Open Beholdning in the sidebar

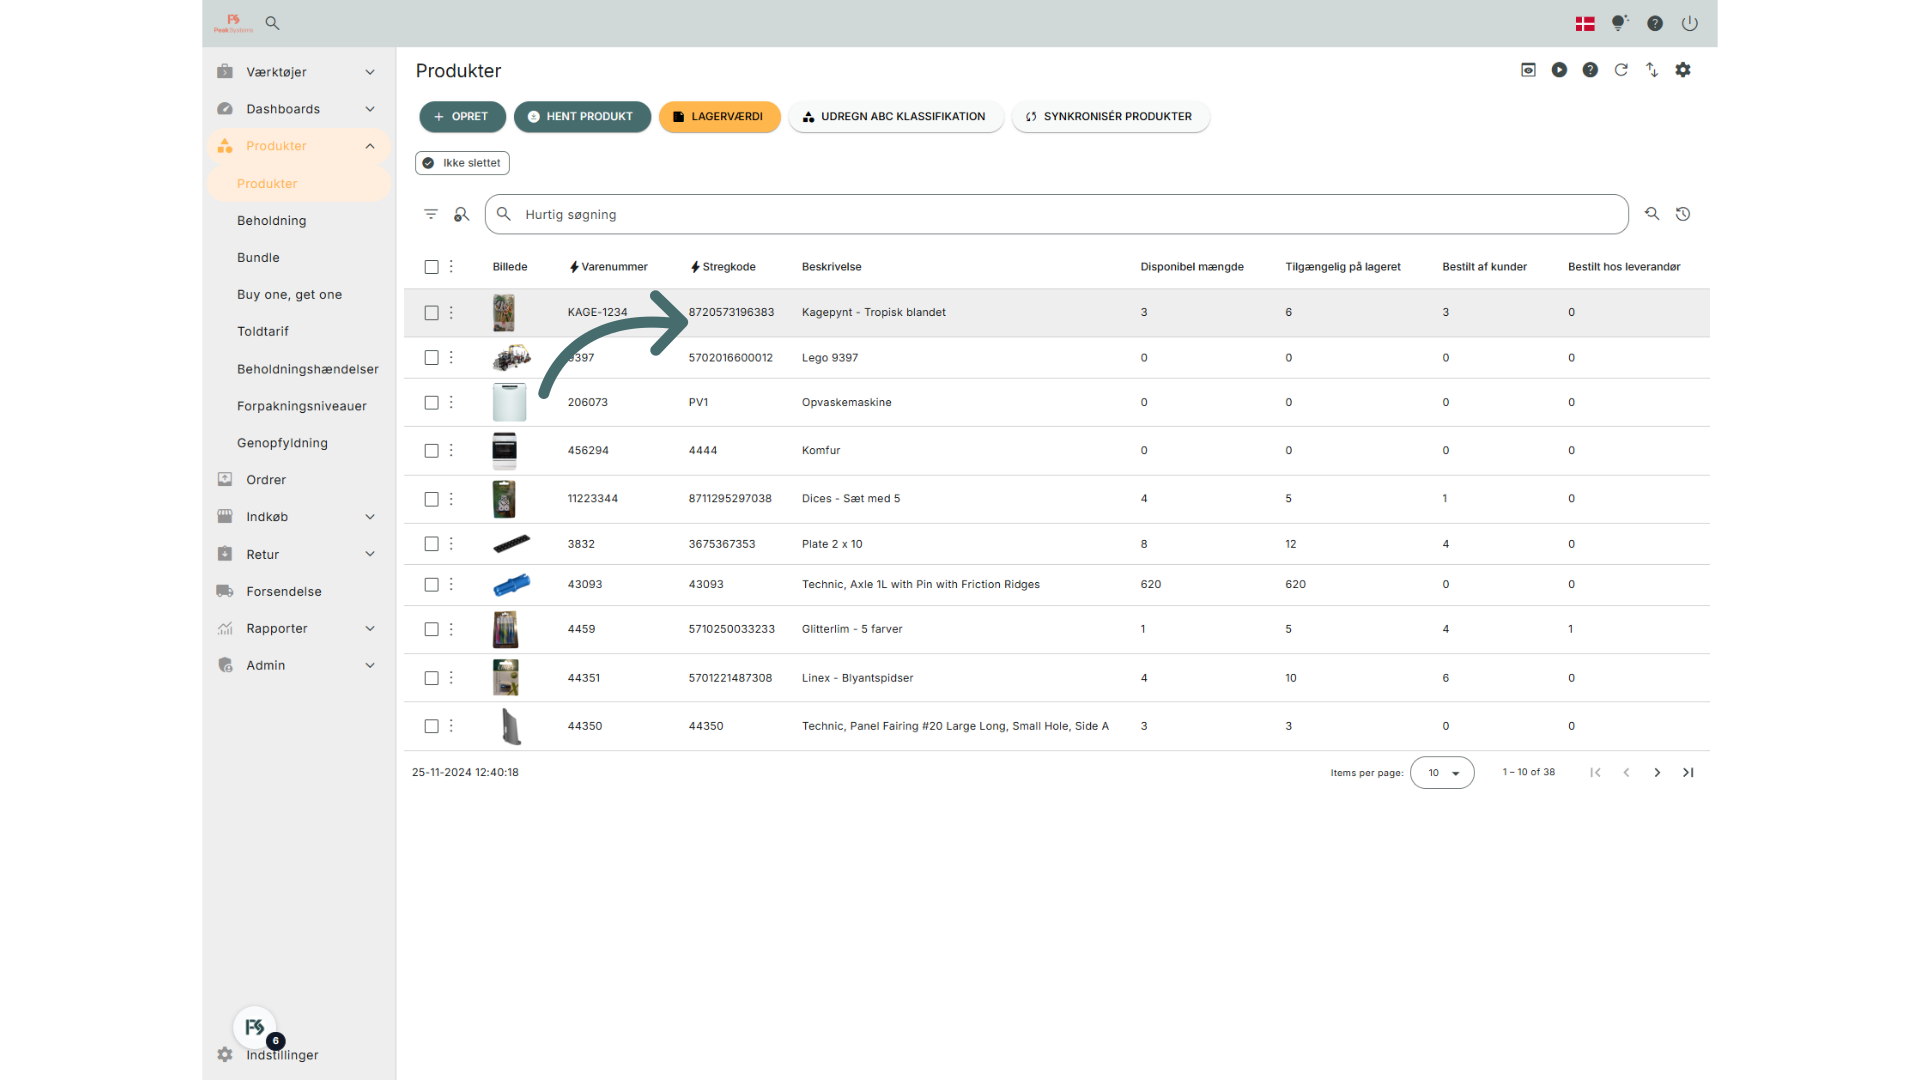coord(272,221)
